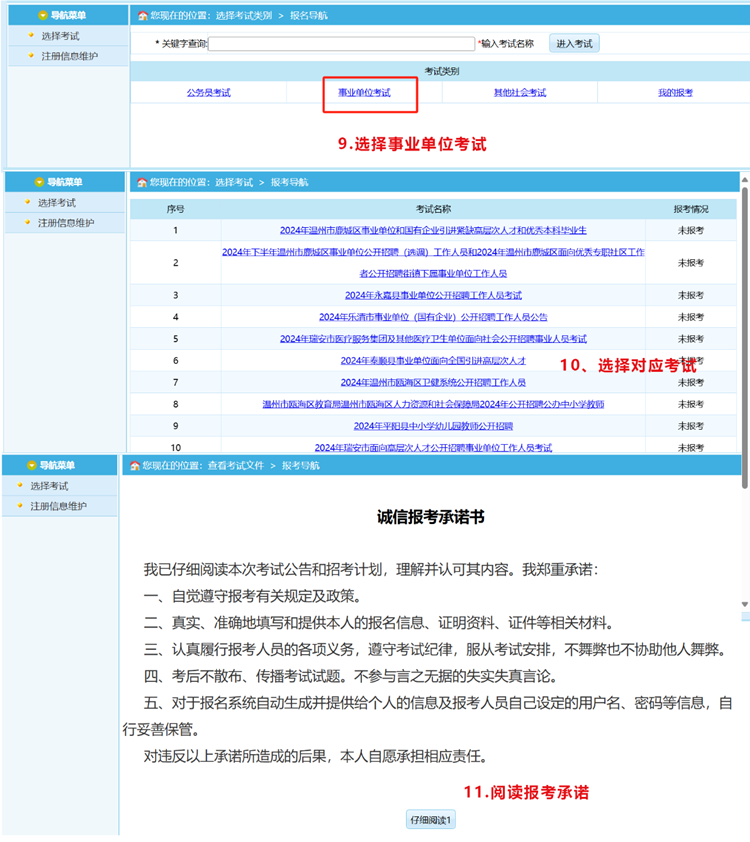Click the 仔细阅读1 button
The height and width of the screenshot is (842, 750).
(x=431, y=821)
